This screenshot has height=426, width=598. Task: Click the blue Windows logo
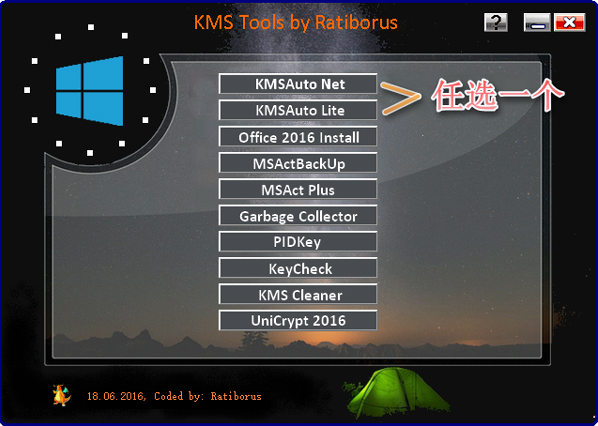click(90, 91)
